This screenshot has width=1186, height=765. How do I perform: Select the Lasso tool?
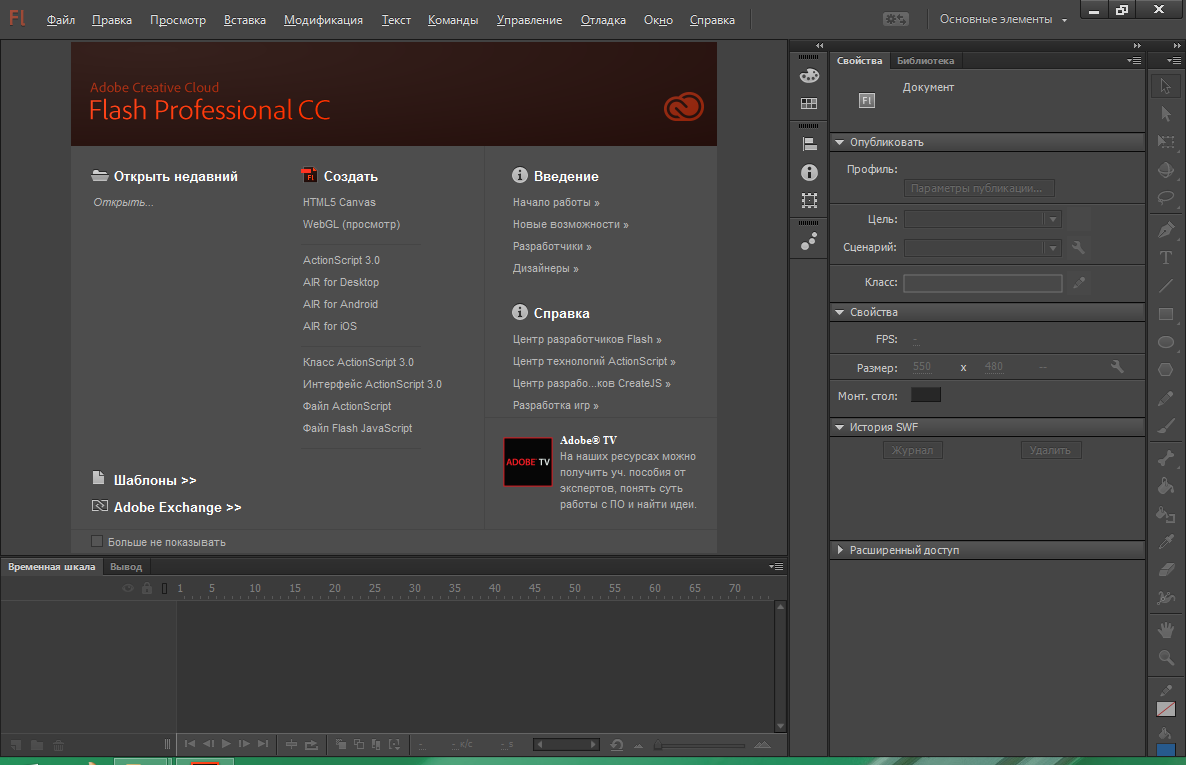pos(1166,198)
